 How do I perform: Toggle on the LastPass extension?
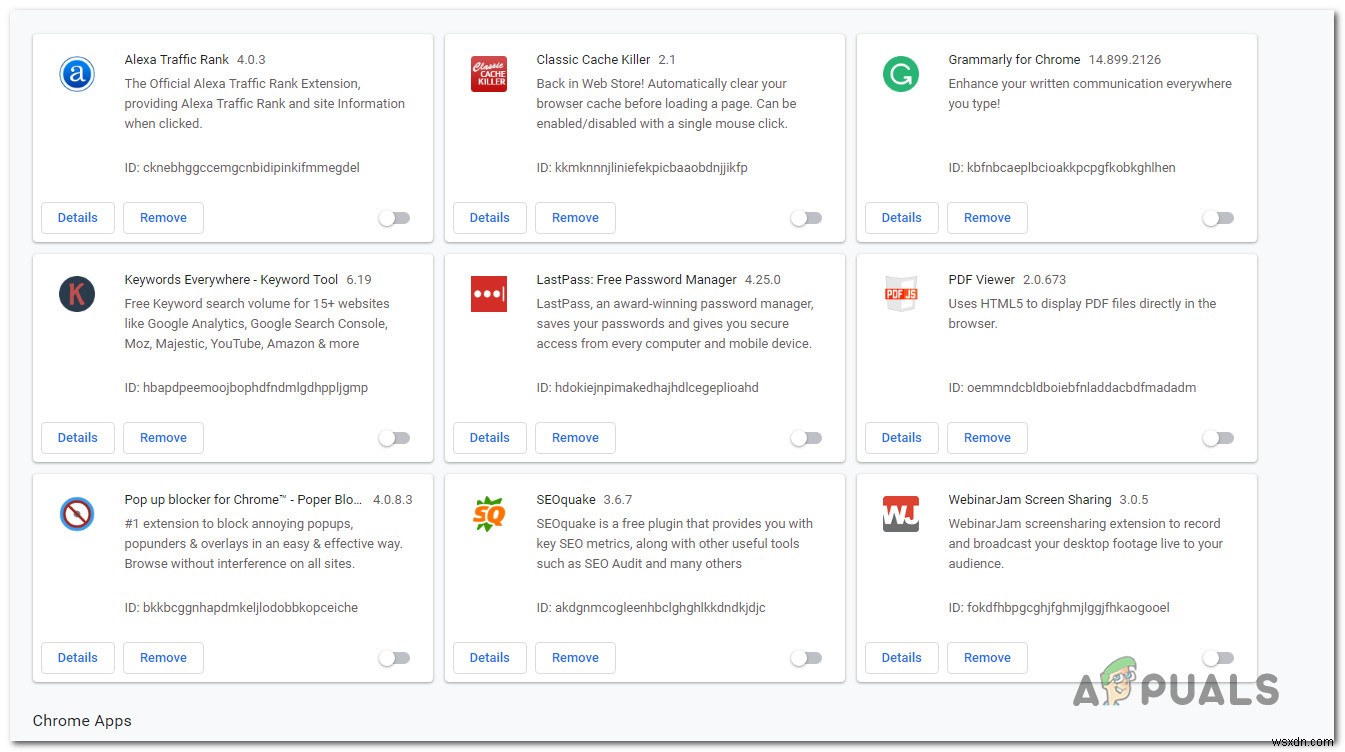tap(806, 437)
